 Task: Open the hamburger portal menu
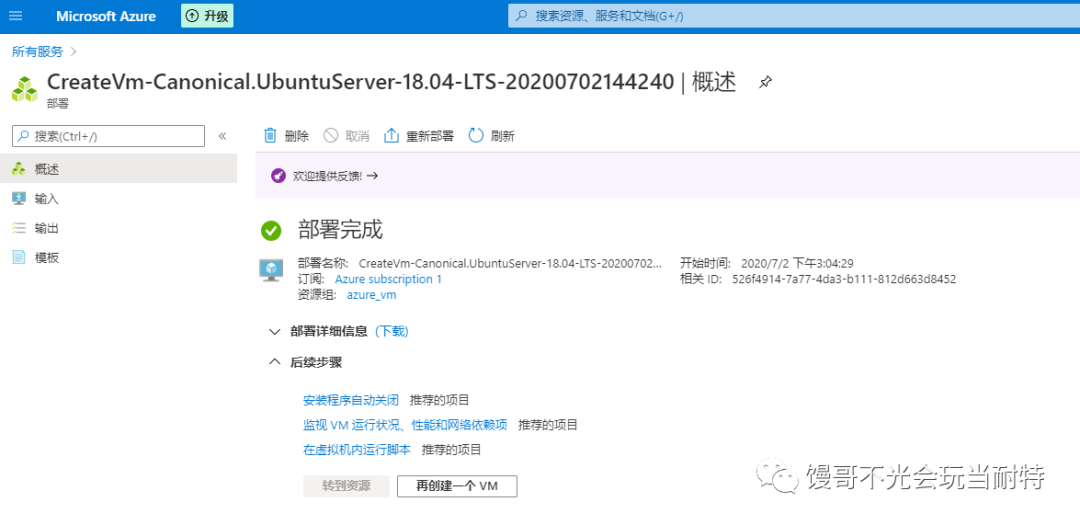(17, 16)
